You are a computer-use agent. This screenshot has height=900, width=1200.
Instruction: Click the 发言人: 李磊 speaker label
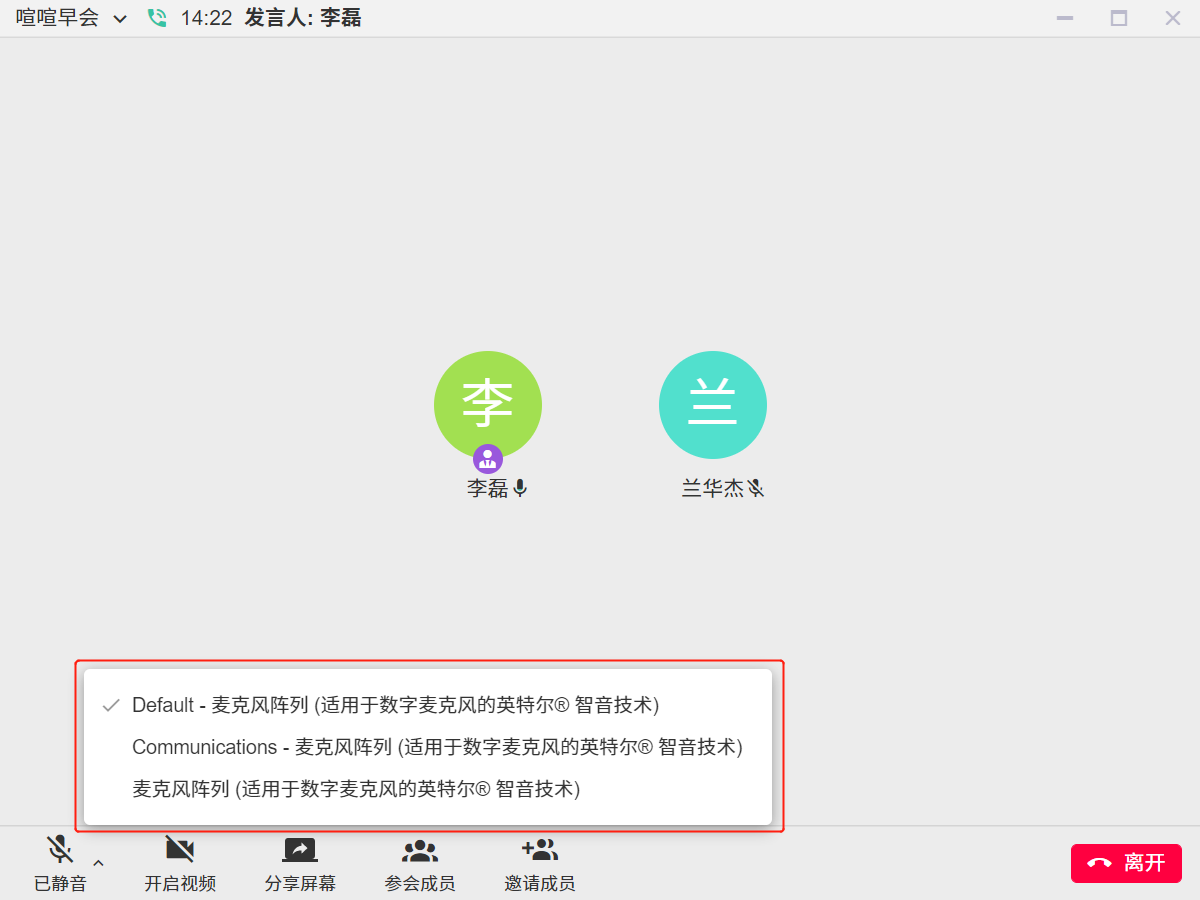tap(303, 18)
